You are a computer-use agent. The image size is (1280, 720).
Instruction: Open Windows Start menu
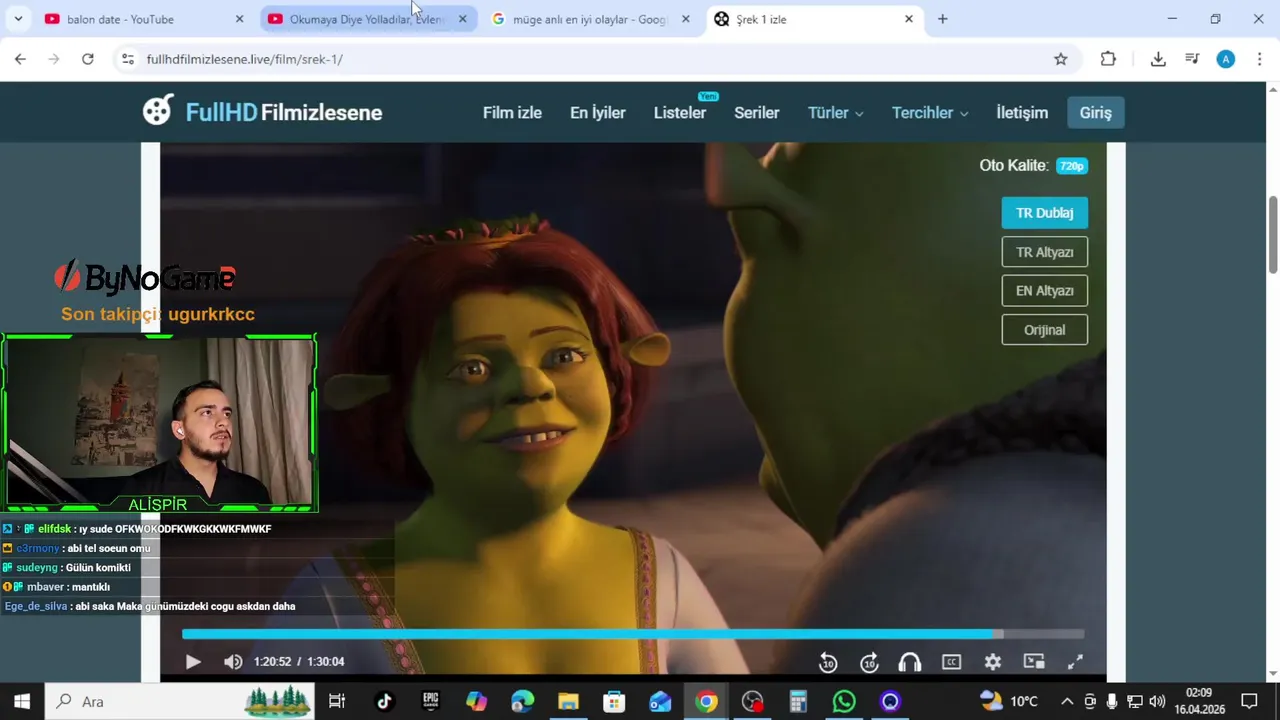(22, 701)
